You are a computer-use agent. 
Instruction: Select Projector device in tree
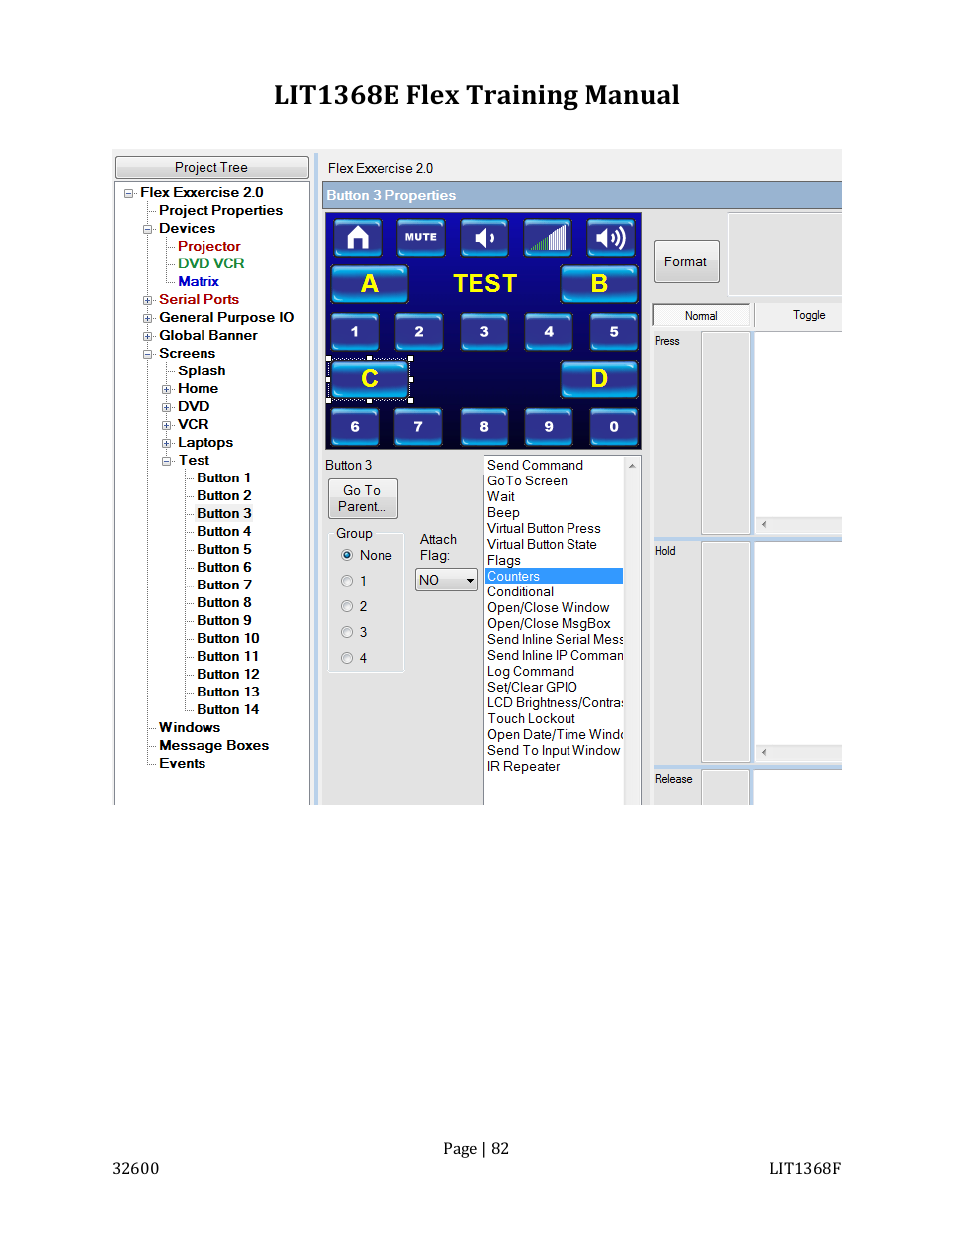click(x=209, y=246)
